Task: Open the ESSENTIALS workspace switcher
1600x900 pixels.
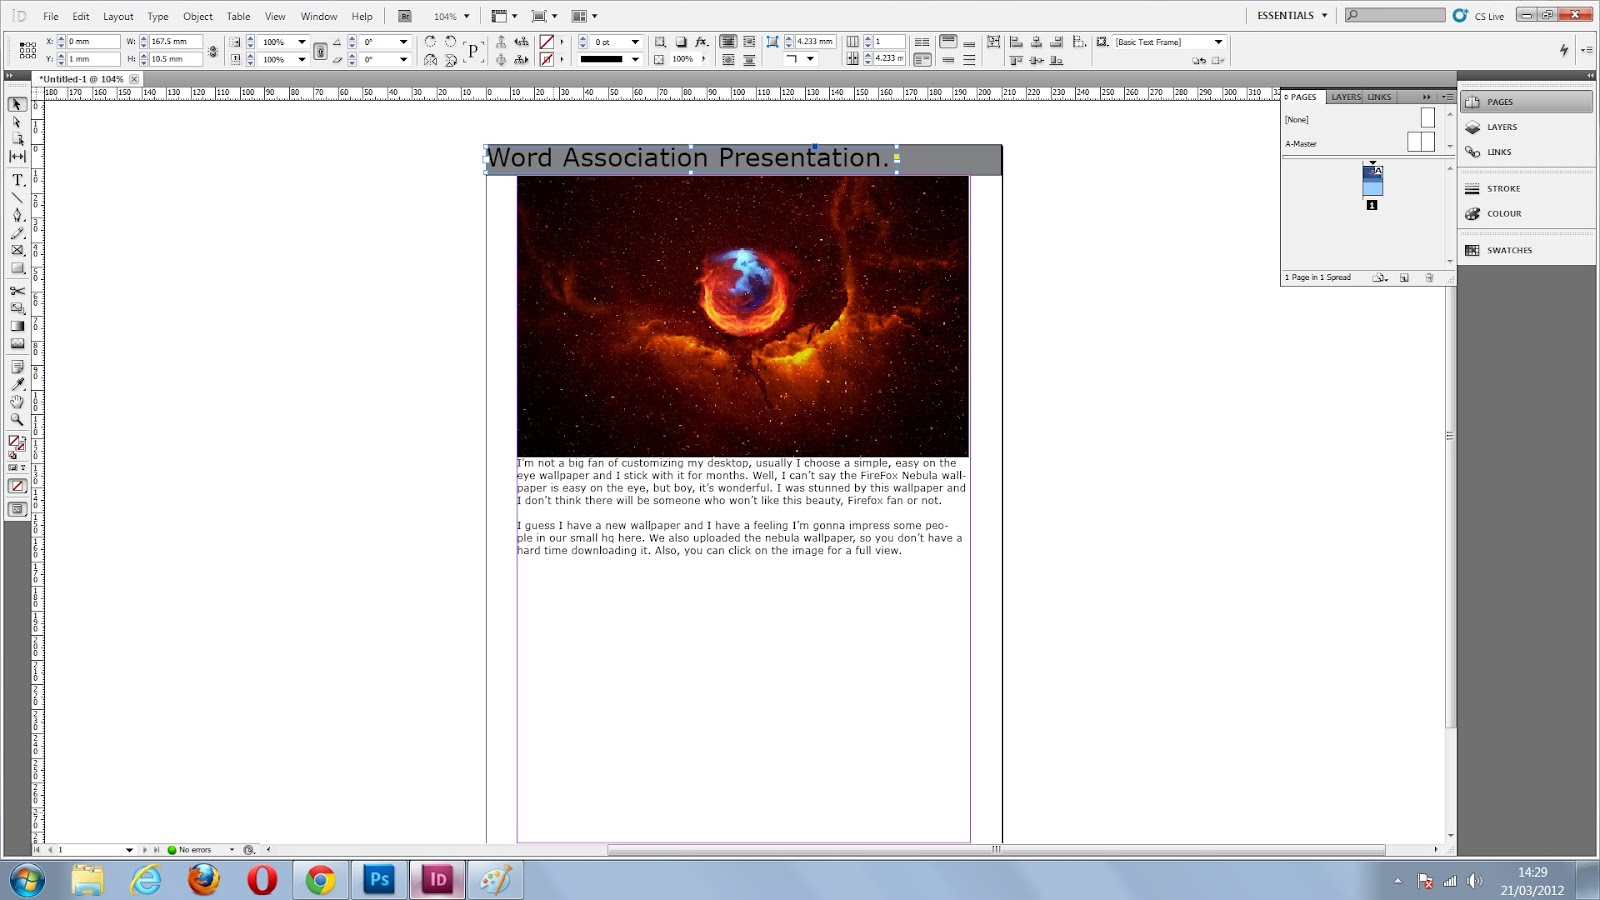Action: (1290, 15)
